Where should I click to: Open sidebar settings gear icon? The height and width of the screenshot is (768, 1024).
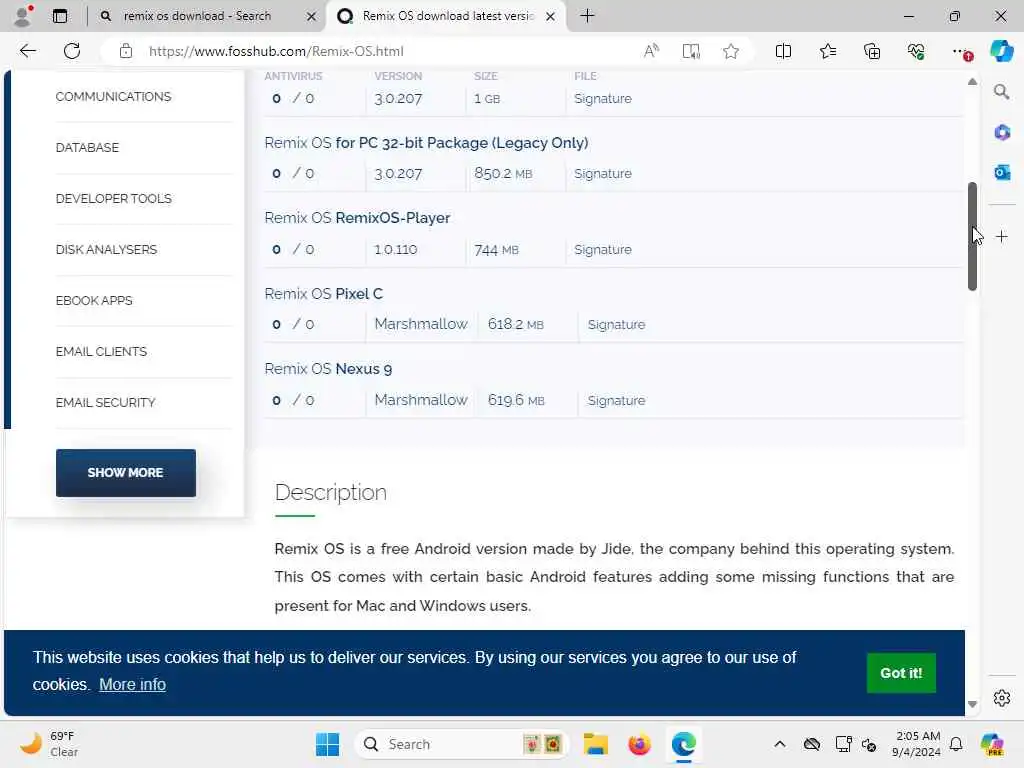[x=1002, y=698]
